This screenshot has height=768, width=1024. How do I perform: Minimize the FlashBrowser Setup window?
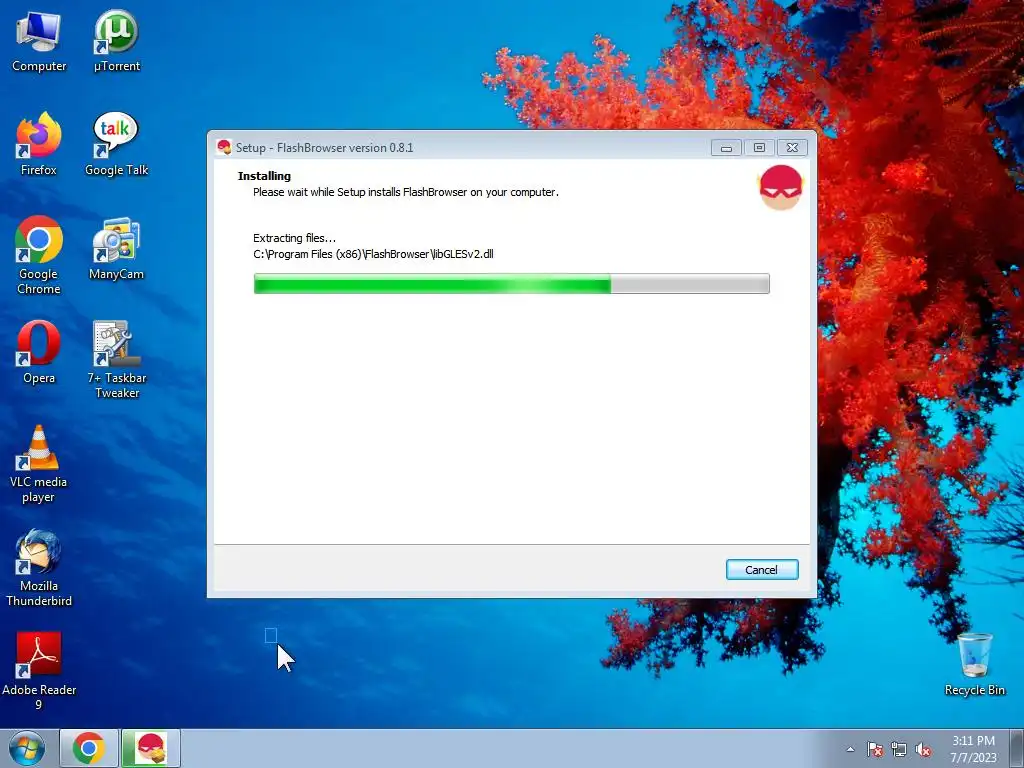point(726,148)
